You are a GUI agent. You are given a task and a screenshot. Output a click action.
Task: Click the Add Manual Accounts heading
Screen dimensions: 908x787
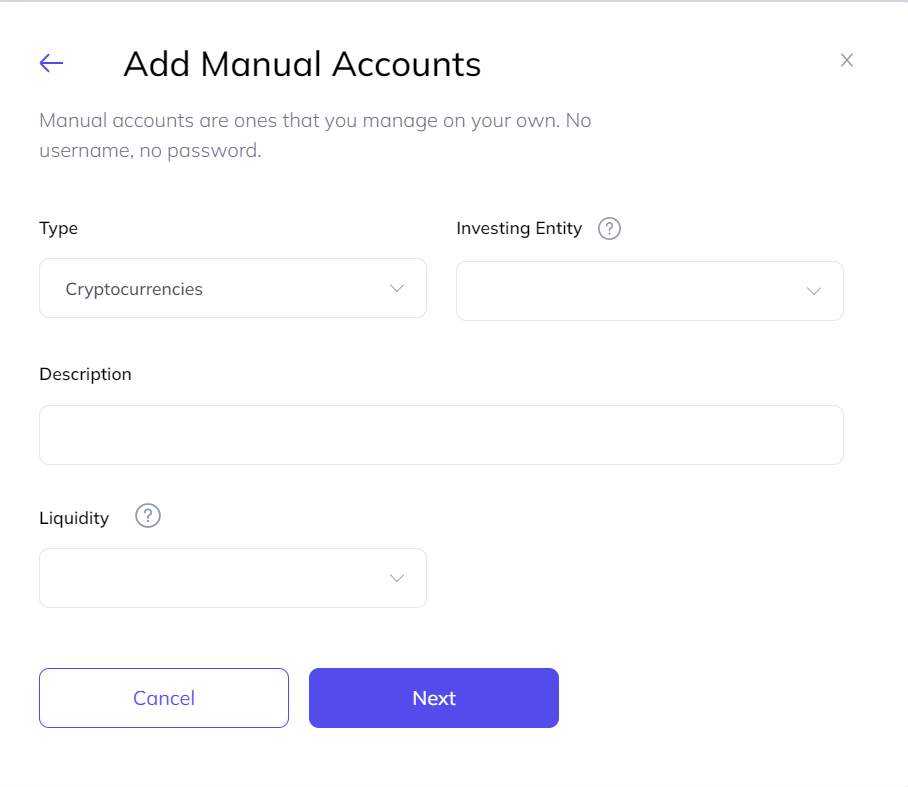pos(302,64)
